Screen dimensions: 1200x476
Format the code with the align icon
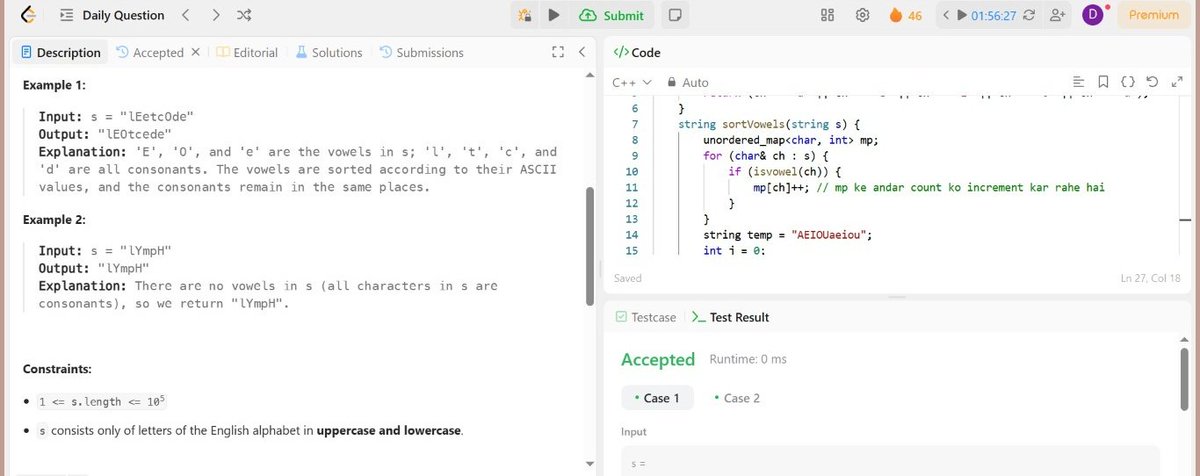coord(1078,82)
